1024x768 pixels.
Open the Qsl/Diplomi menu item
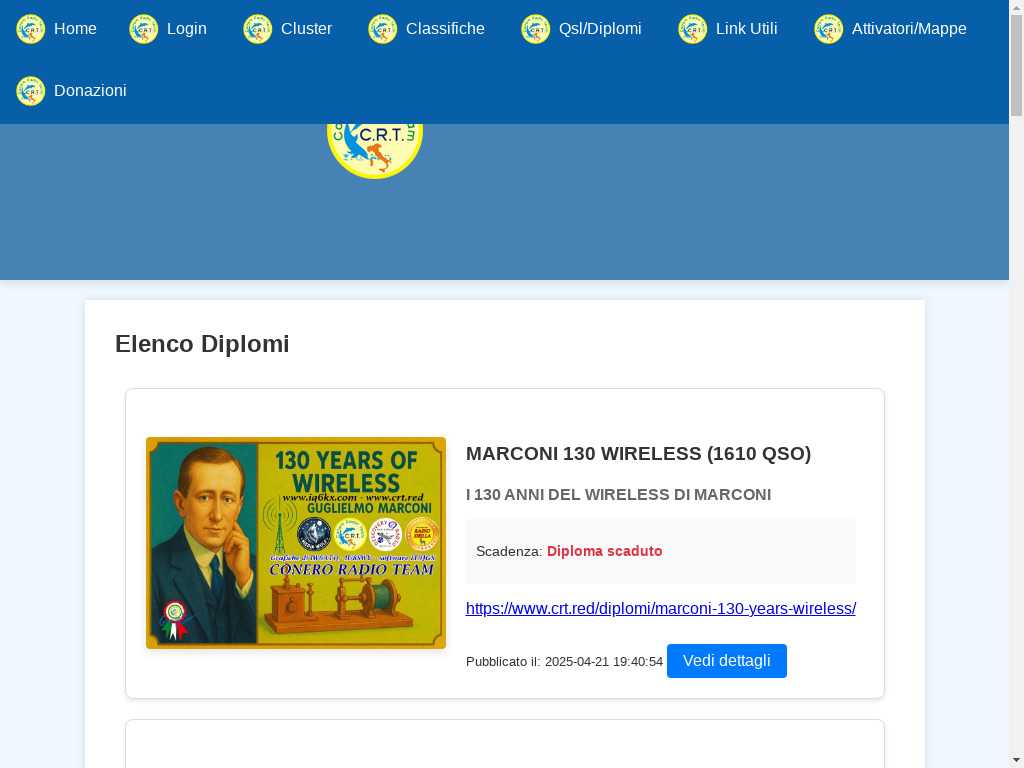(x=600, y=29)
